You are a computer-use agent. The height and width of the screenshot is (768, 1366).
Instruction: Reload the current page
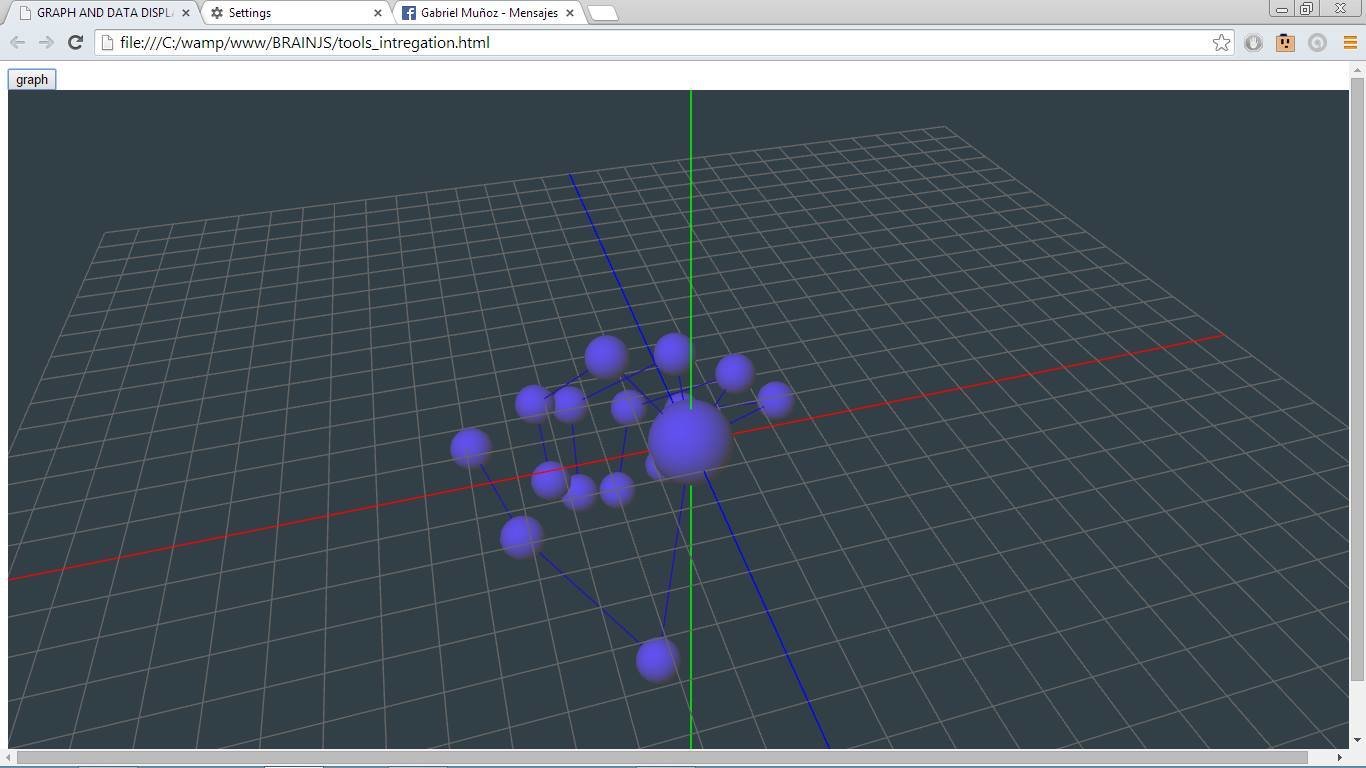click(75, 42)
